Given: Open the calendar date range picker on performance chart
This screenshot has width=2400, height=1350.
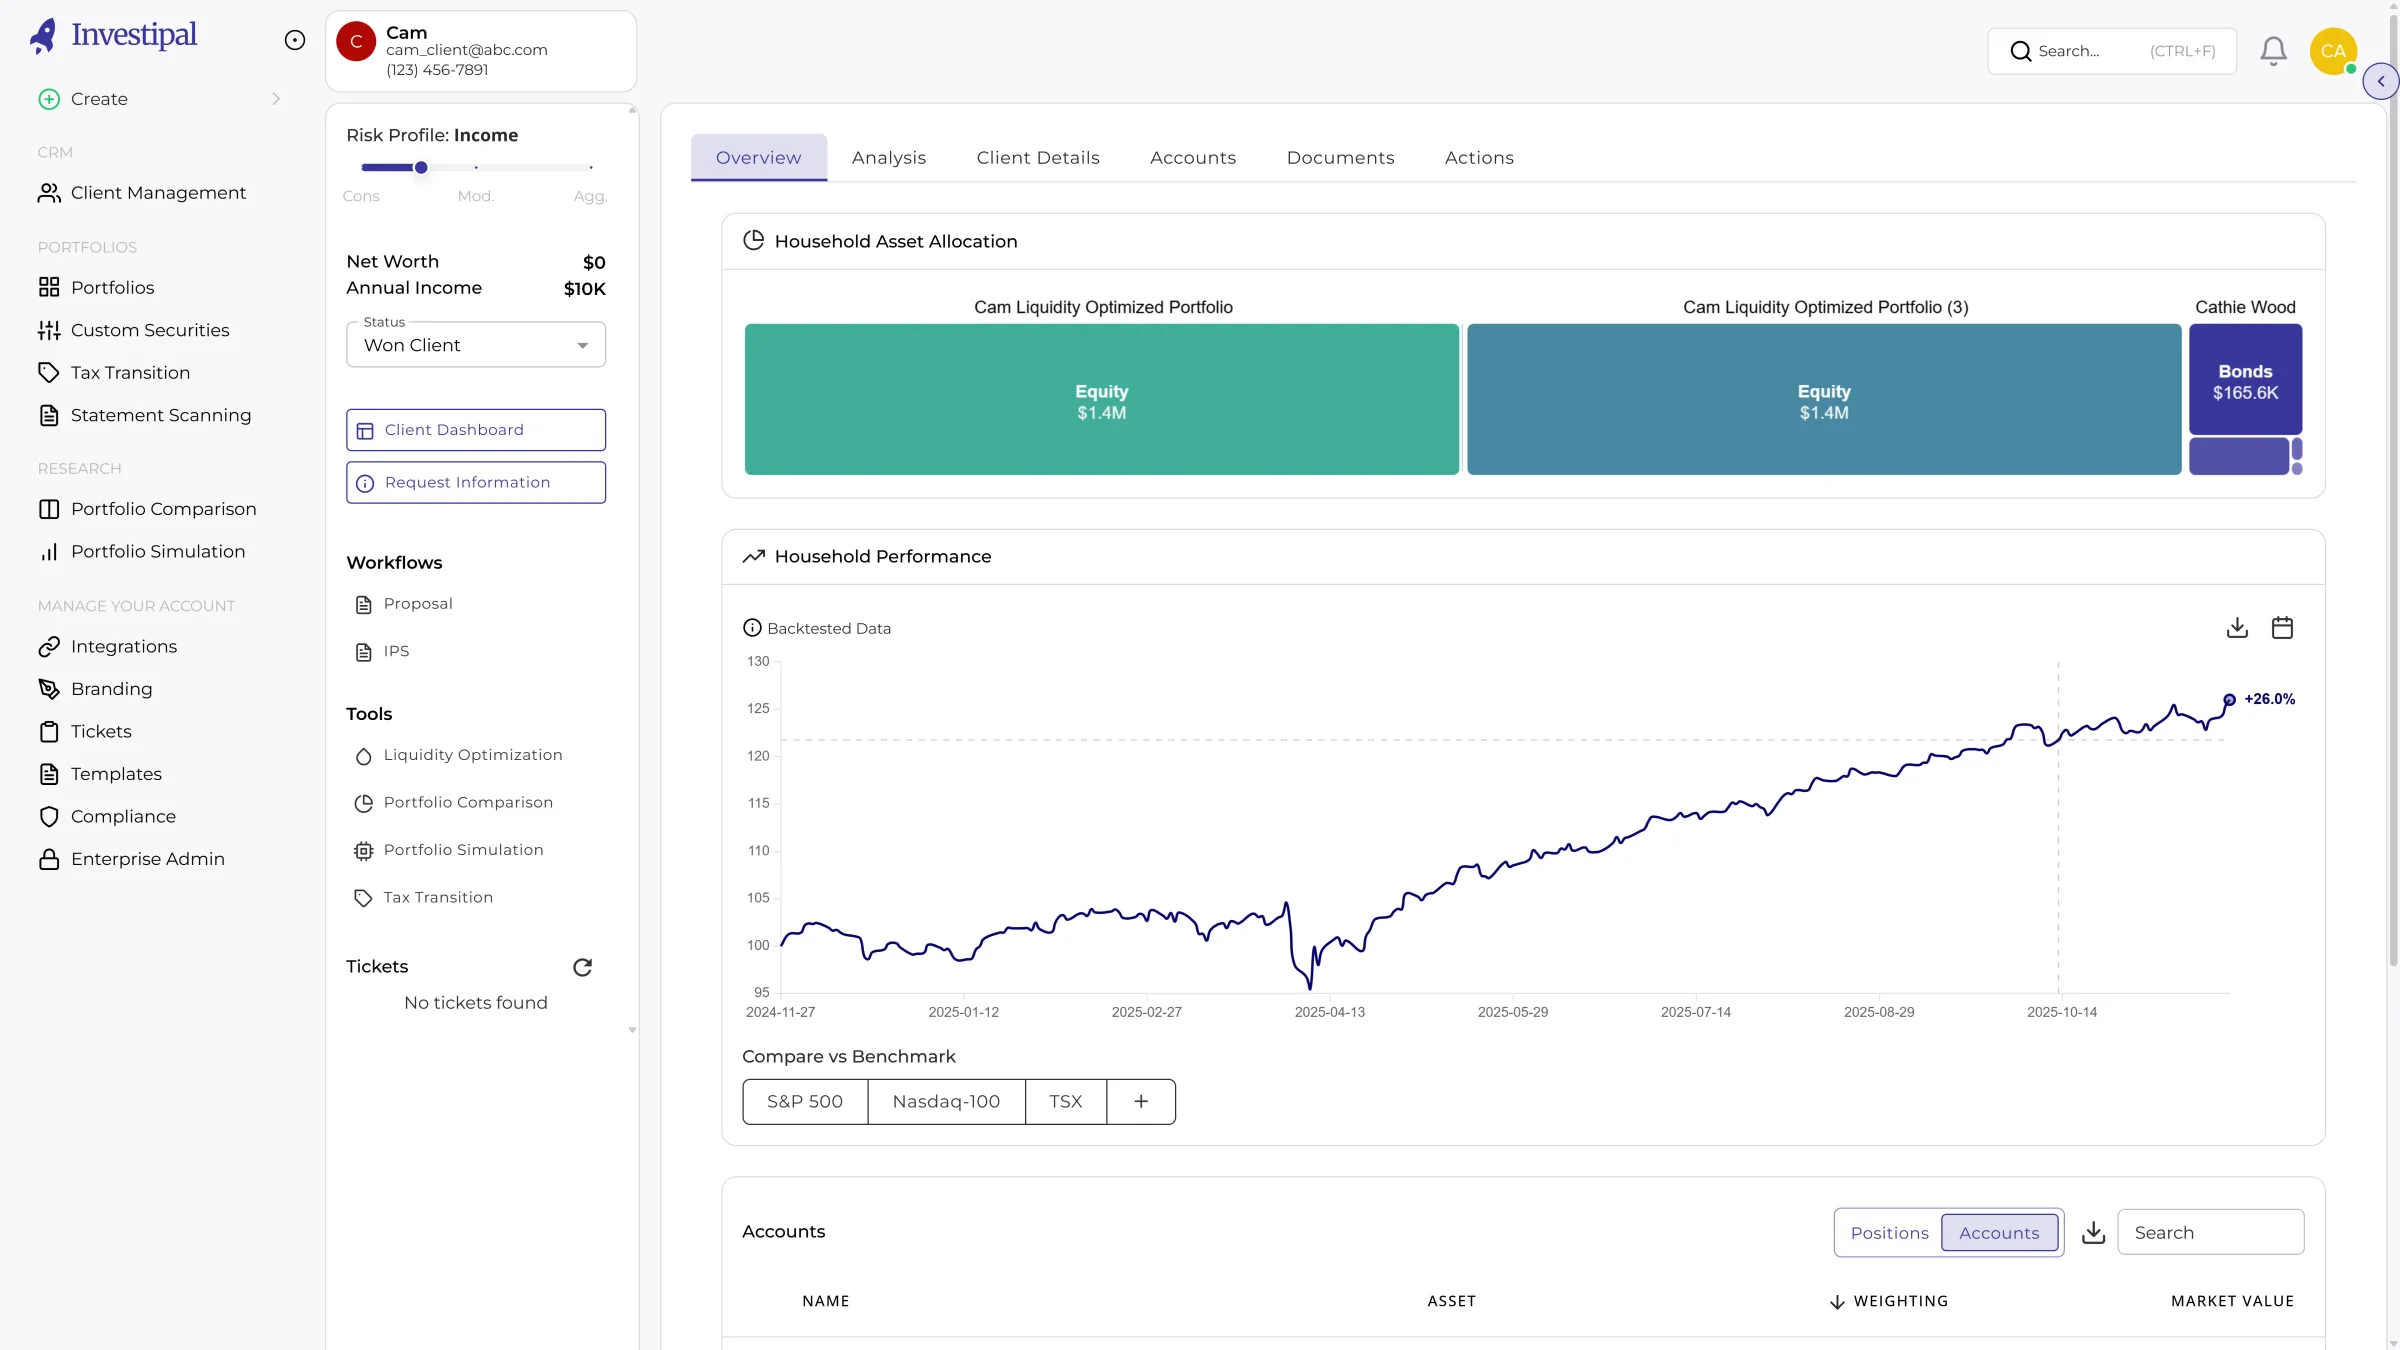Looking at the screenshot, I should [x=2283, y=627].
